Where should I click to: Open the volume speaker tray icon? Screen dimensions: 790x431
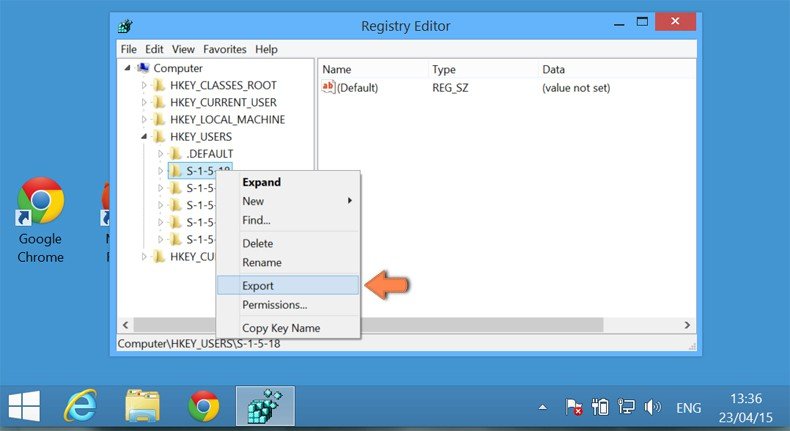coord(652,407)
